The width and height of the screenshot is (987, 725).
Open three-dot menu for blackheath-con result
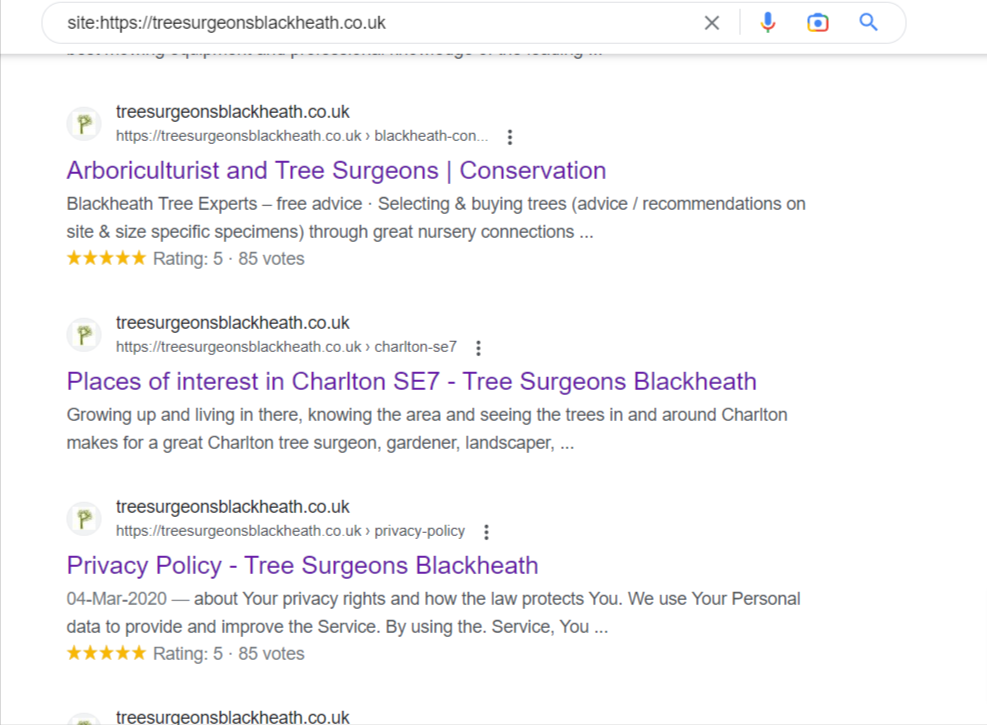[510, 137]
